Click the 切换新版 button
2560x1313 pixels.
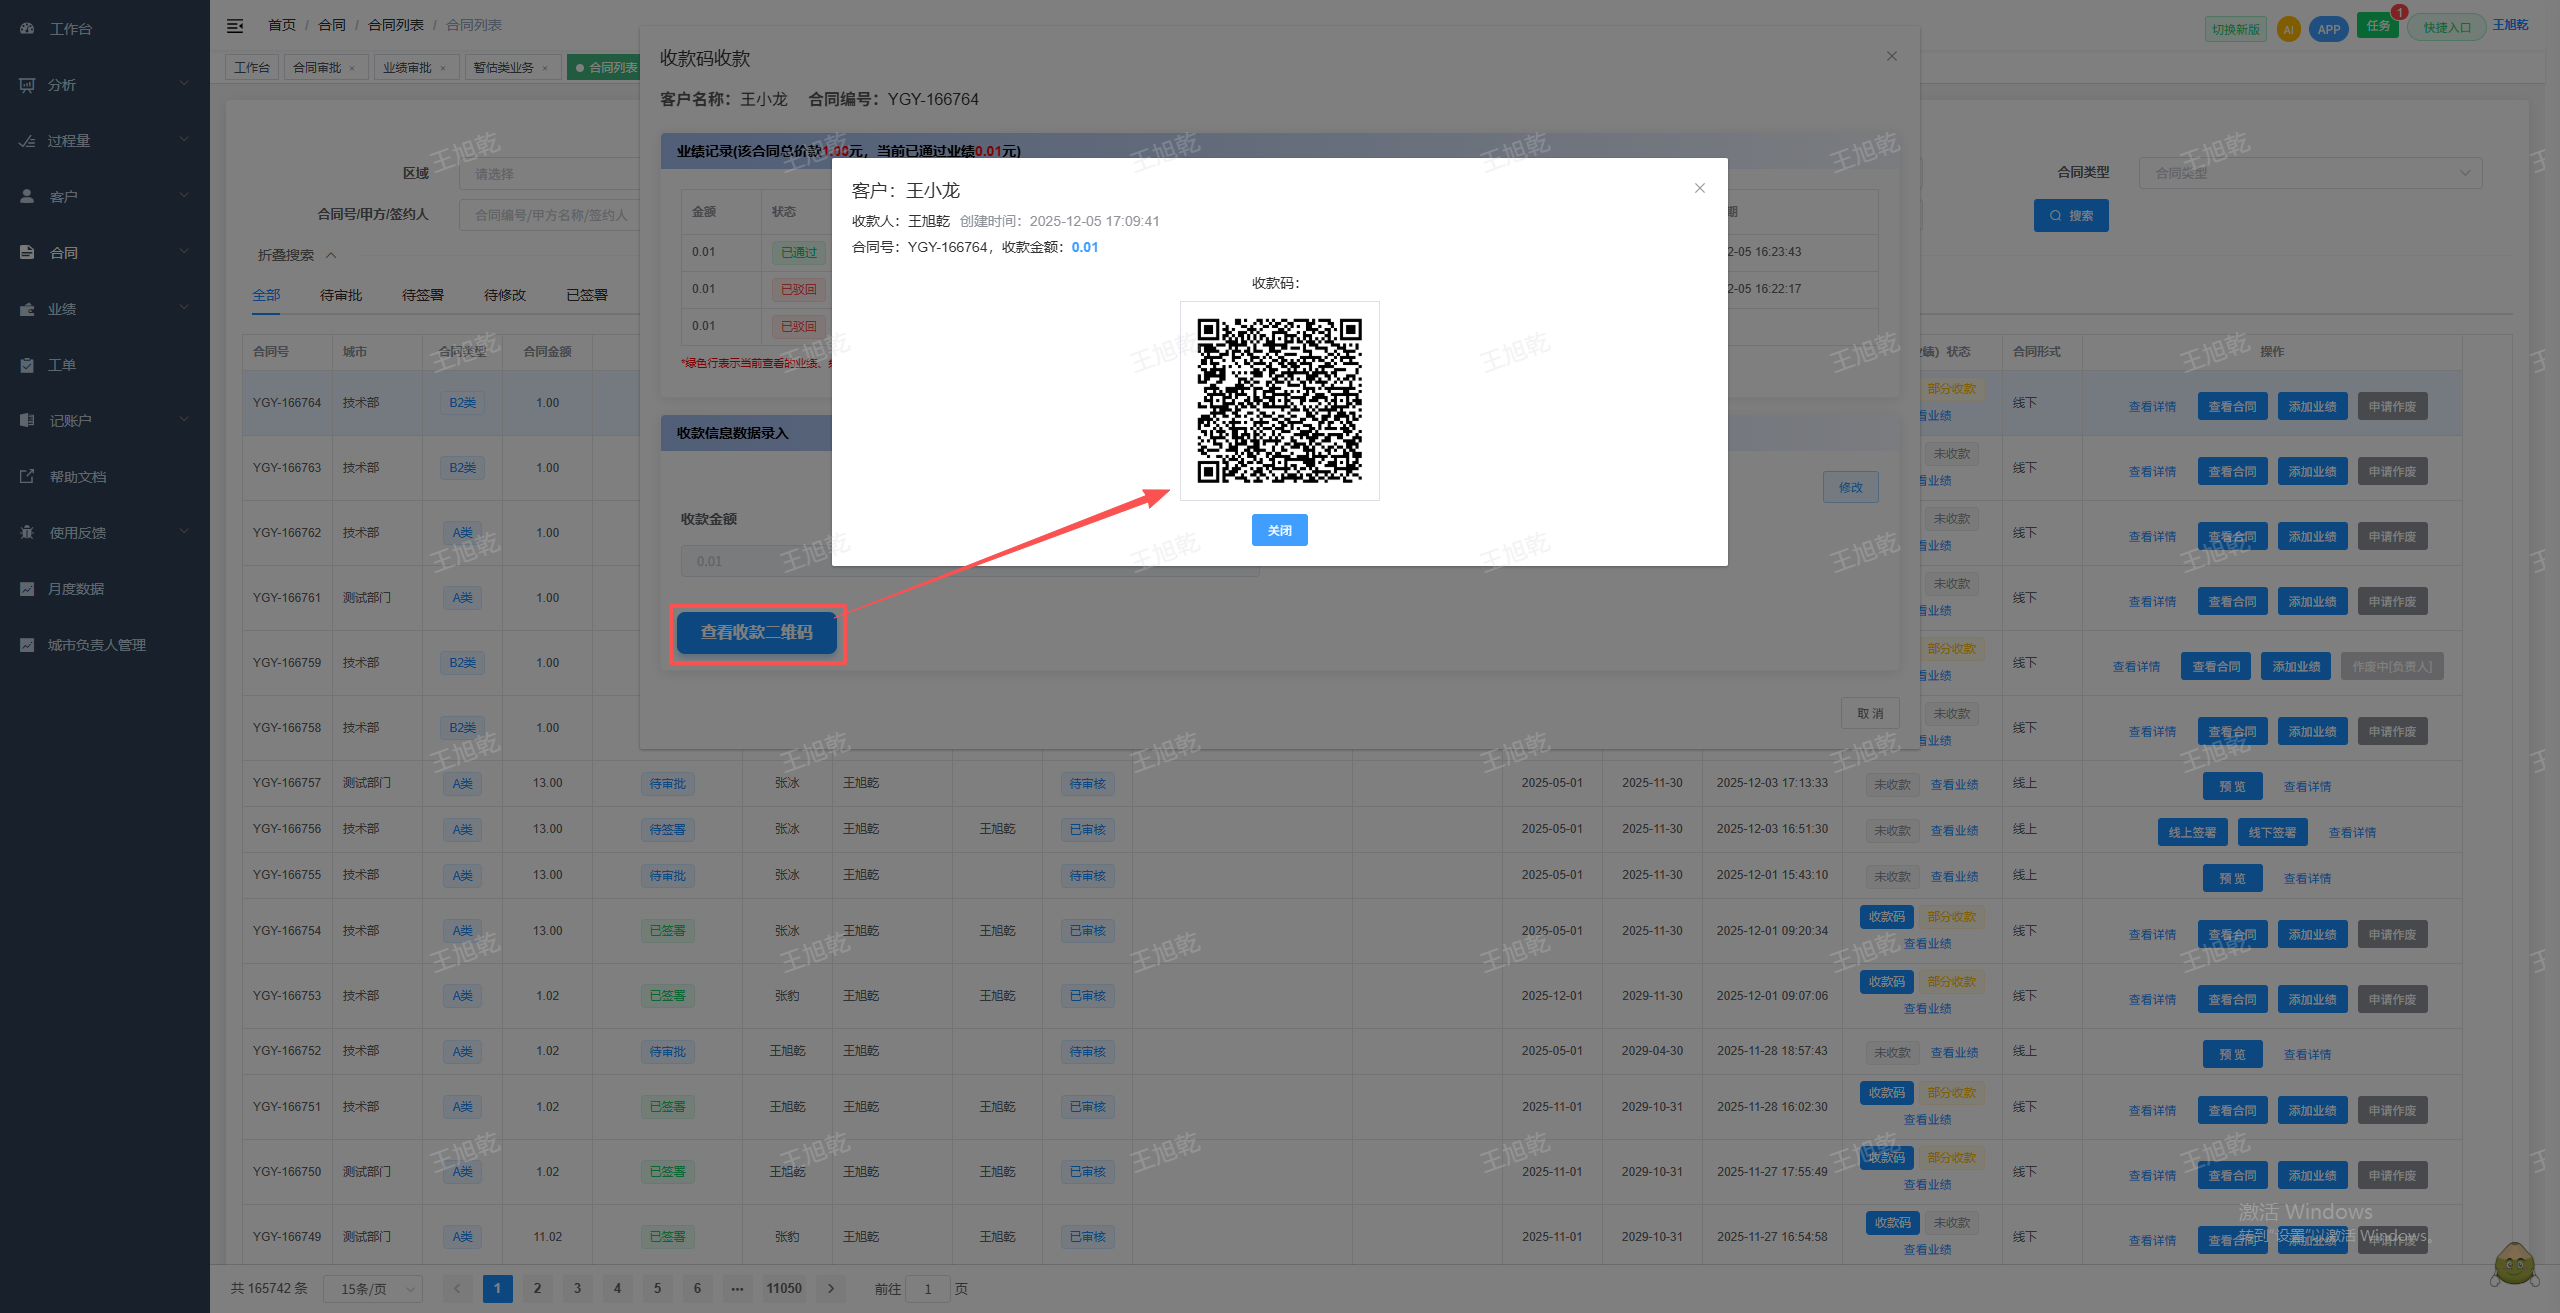coord(2235,29)
